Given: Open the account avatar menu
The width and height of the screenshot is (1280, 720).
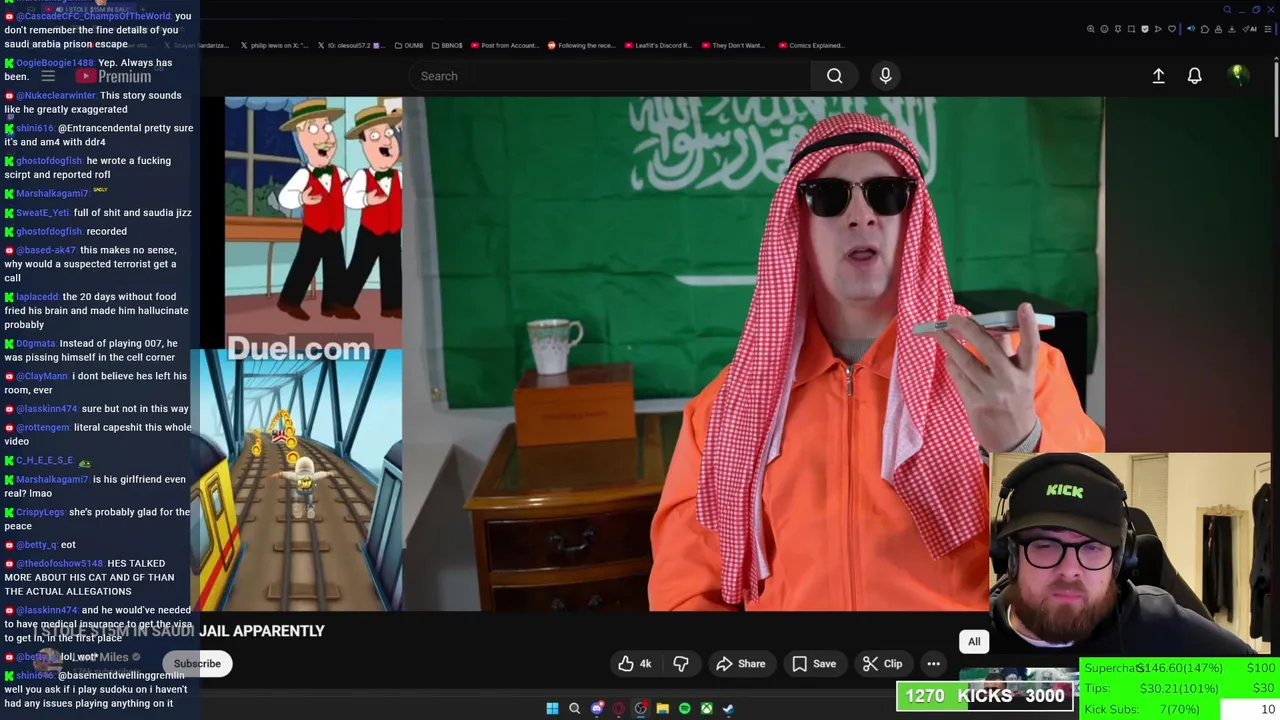Looking at the screenshot, I should (1238, 75).
